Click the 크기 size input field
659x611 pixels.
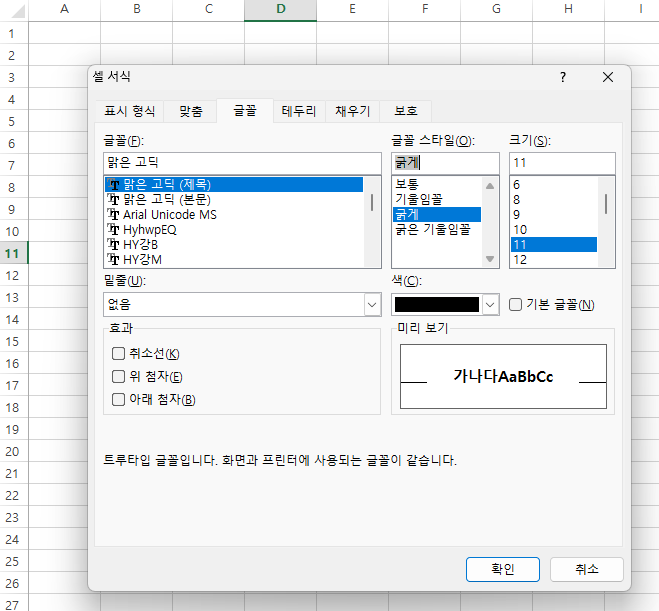[x=562, y=163]
